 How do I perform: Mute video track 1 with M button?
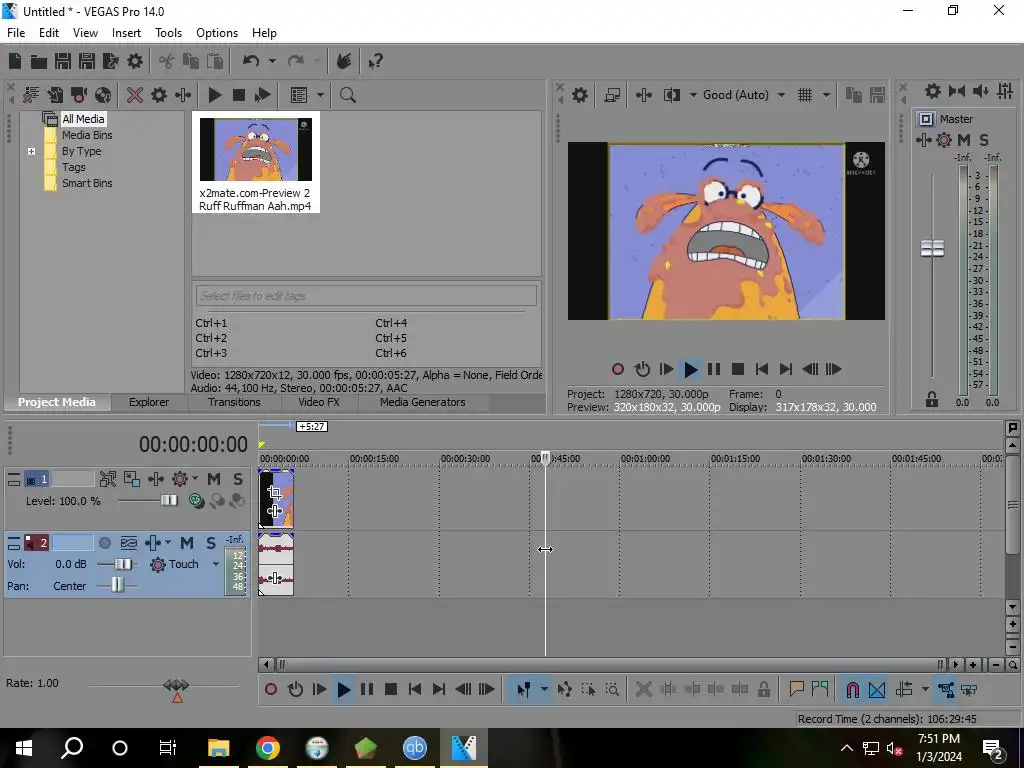click(x=214, y=479)
